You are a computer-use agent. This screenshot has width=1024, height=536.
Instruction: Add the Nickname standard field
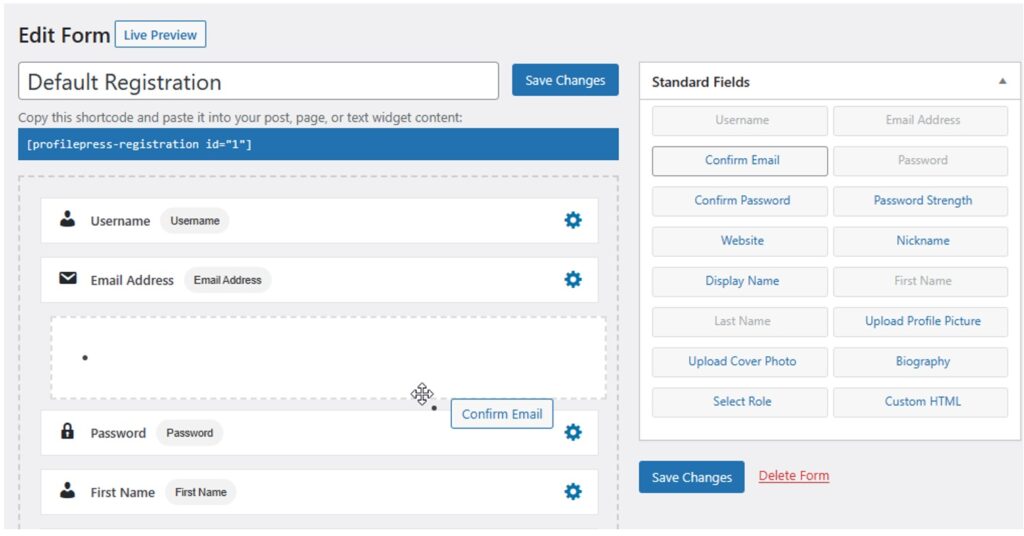point(921,241)
